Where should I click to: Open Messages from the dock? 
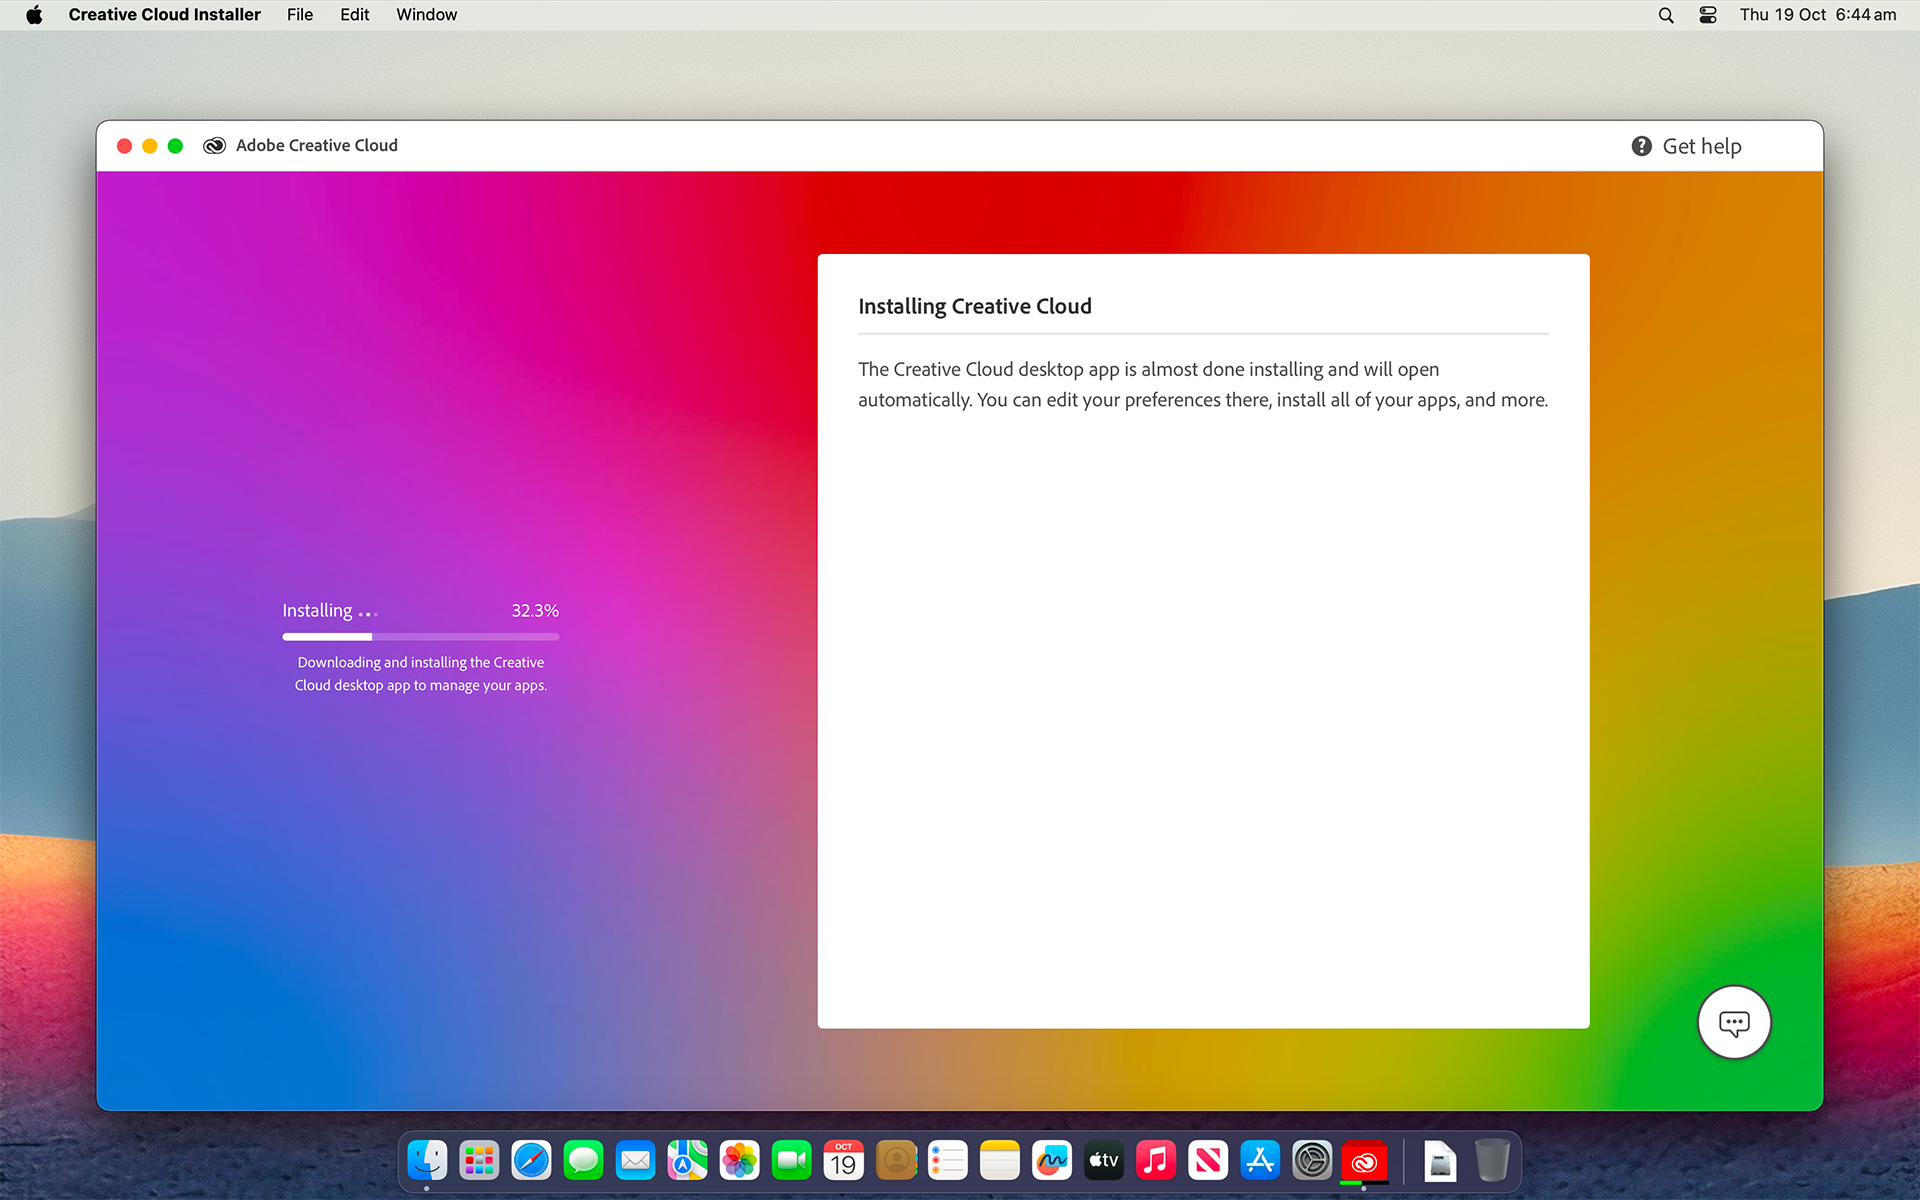(x=583, y=1160)
